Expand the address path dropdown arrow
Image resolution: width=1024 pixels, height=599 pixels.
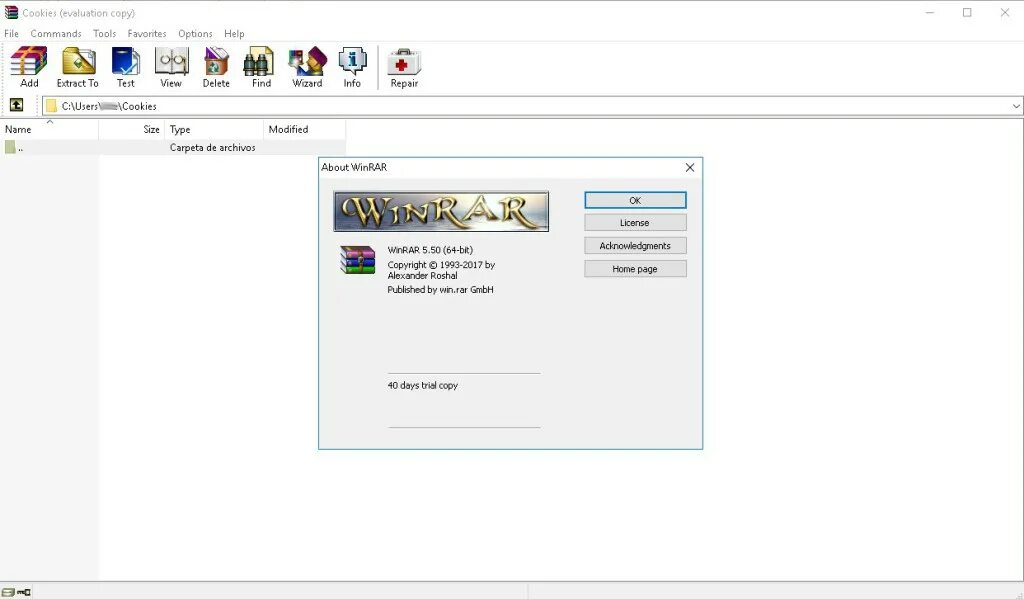click(x=1016, y=106)
